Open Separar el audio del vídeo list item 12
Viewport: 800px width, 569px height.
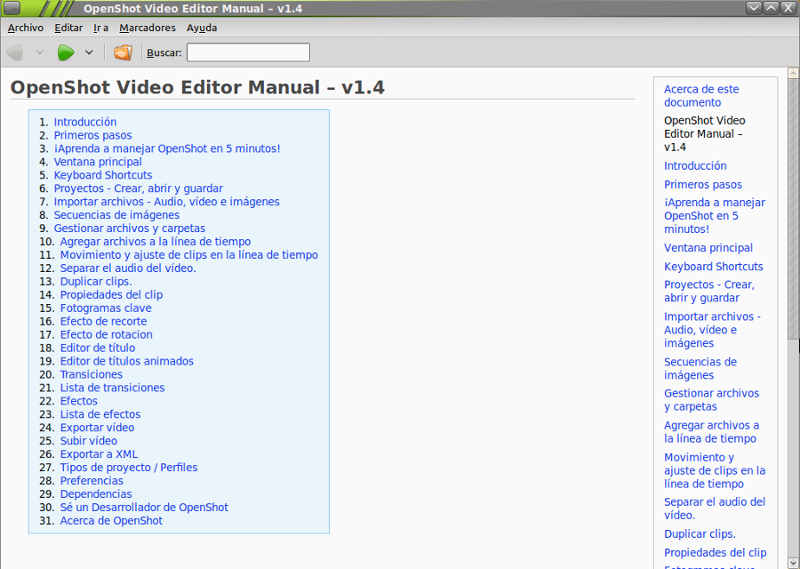(x=128, y=268)
